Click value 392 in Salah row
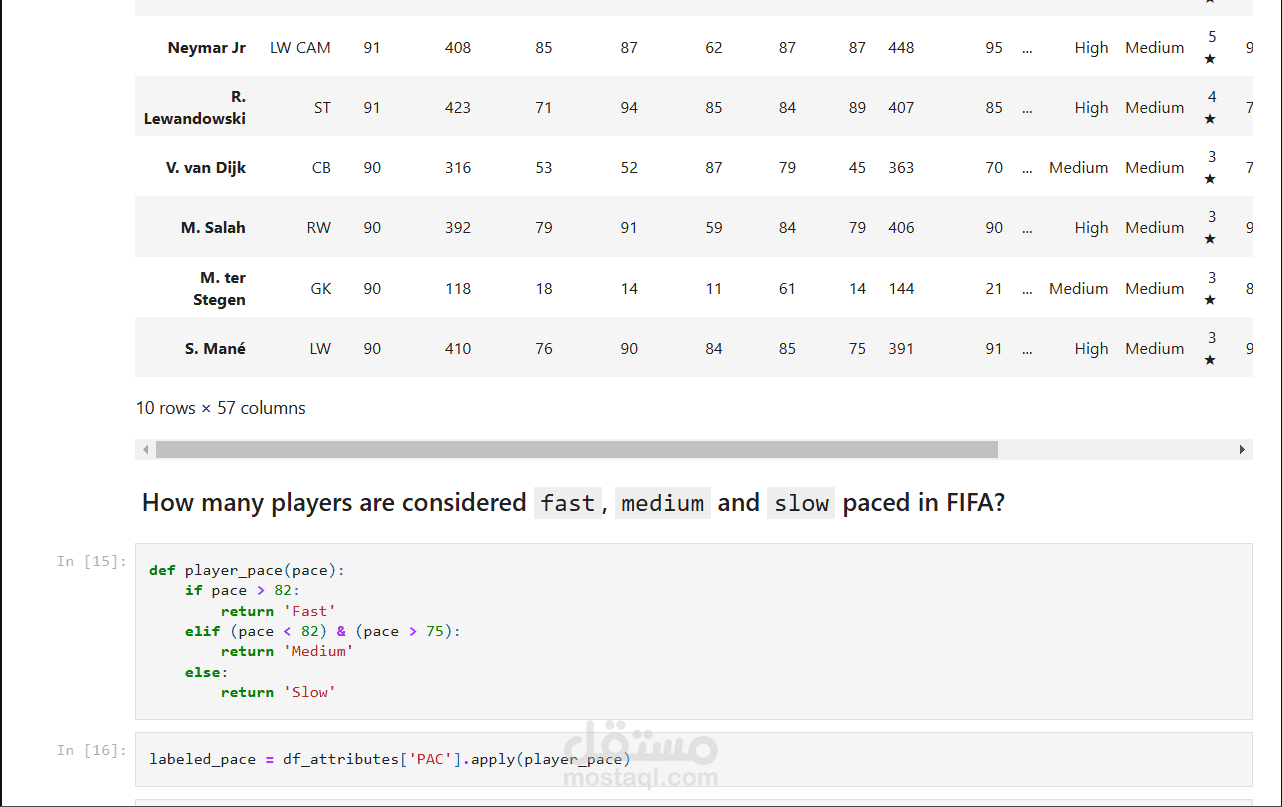Image resolution: width=1282 pixels, height=807 pixels. 458,227
